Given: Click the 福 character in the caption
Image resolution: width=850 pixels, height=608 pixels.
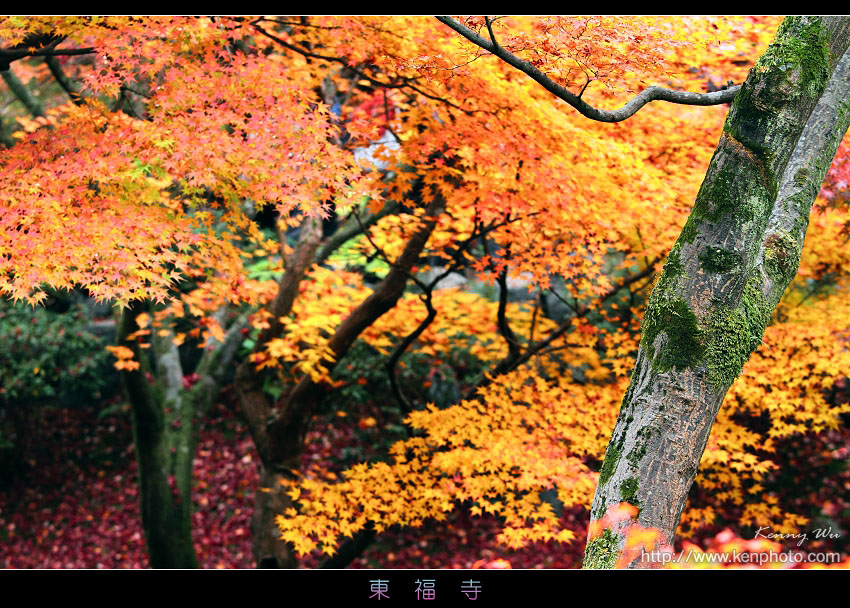Looking at the screenshot, I should click(x=425, y=589).
